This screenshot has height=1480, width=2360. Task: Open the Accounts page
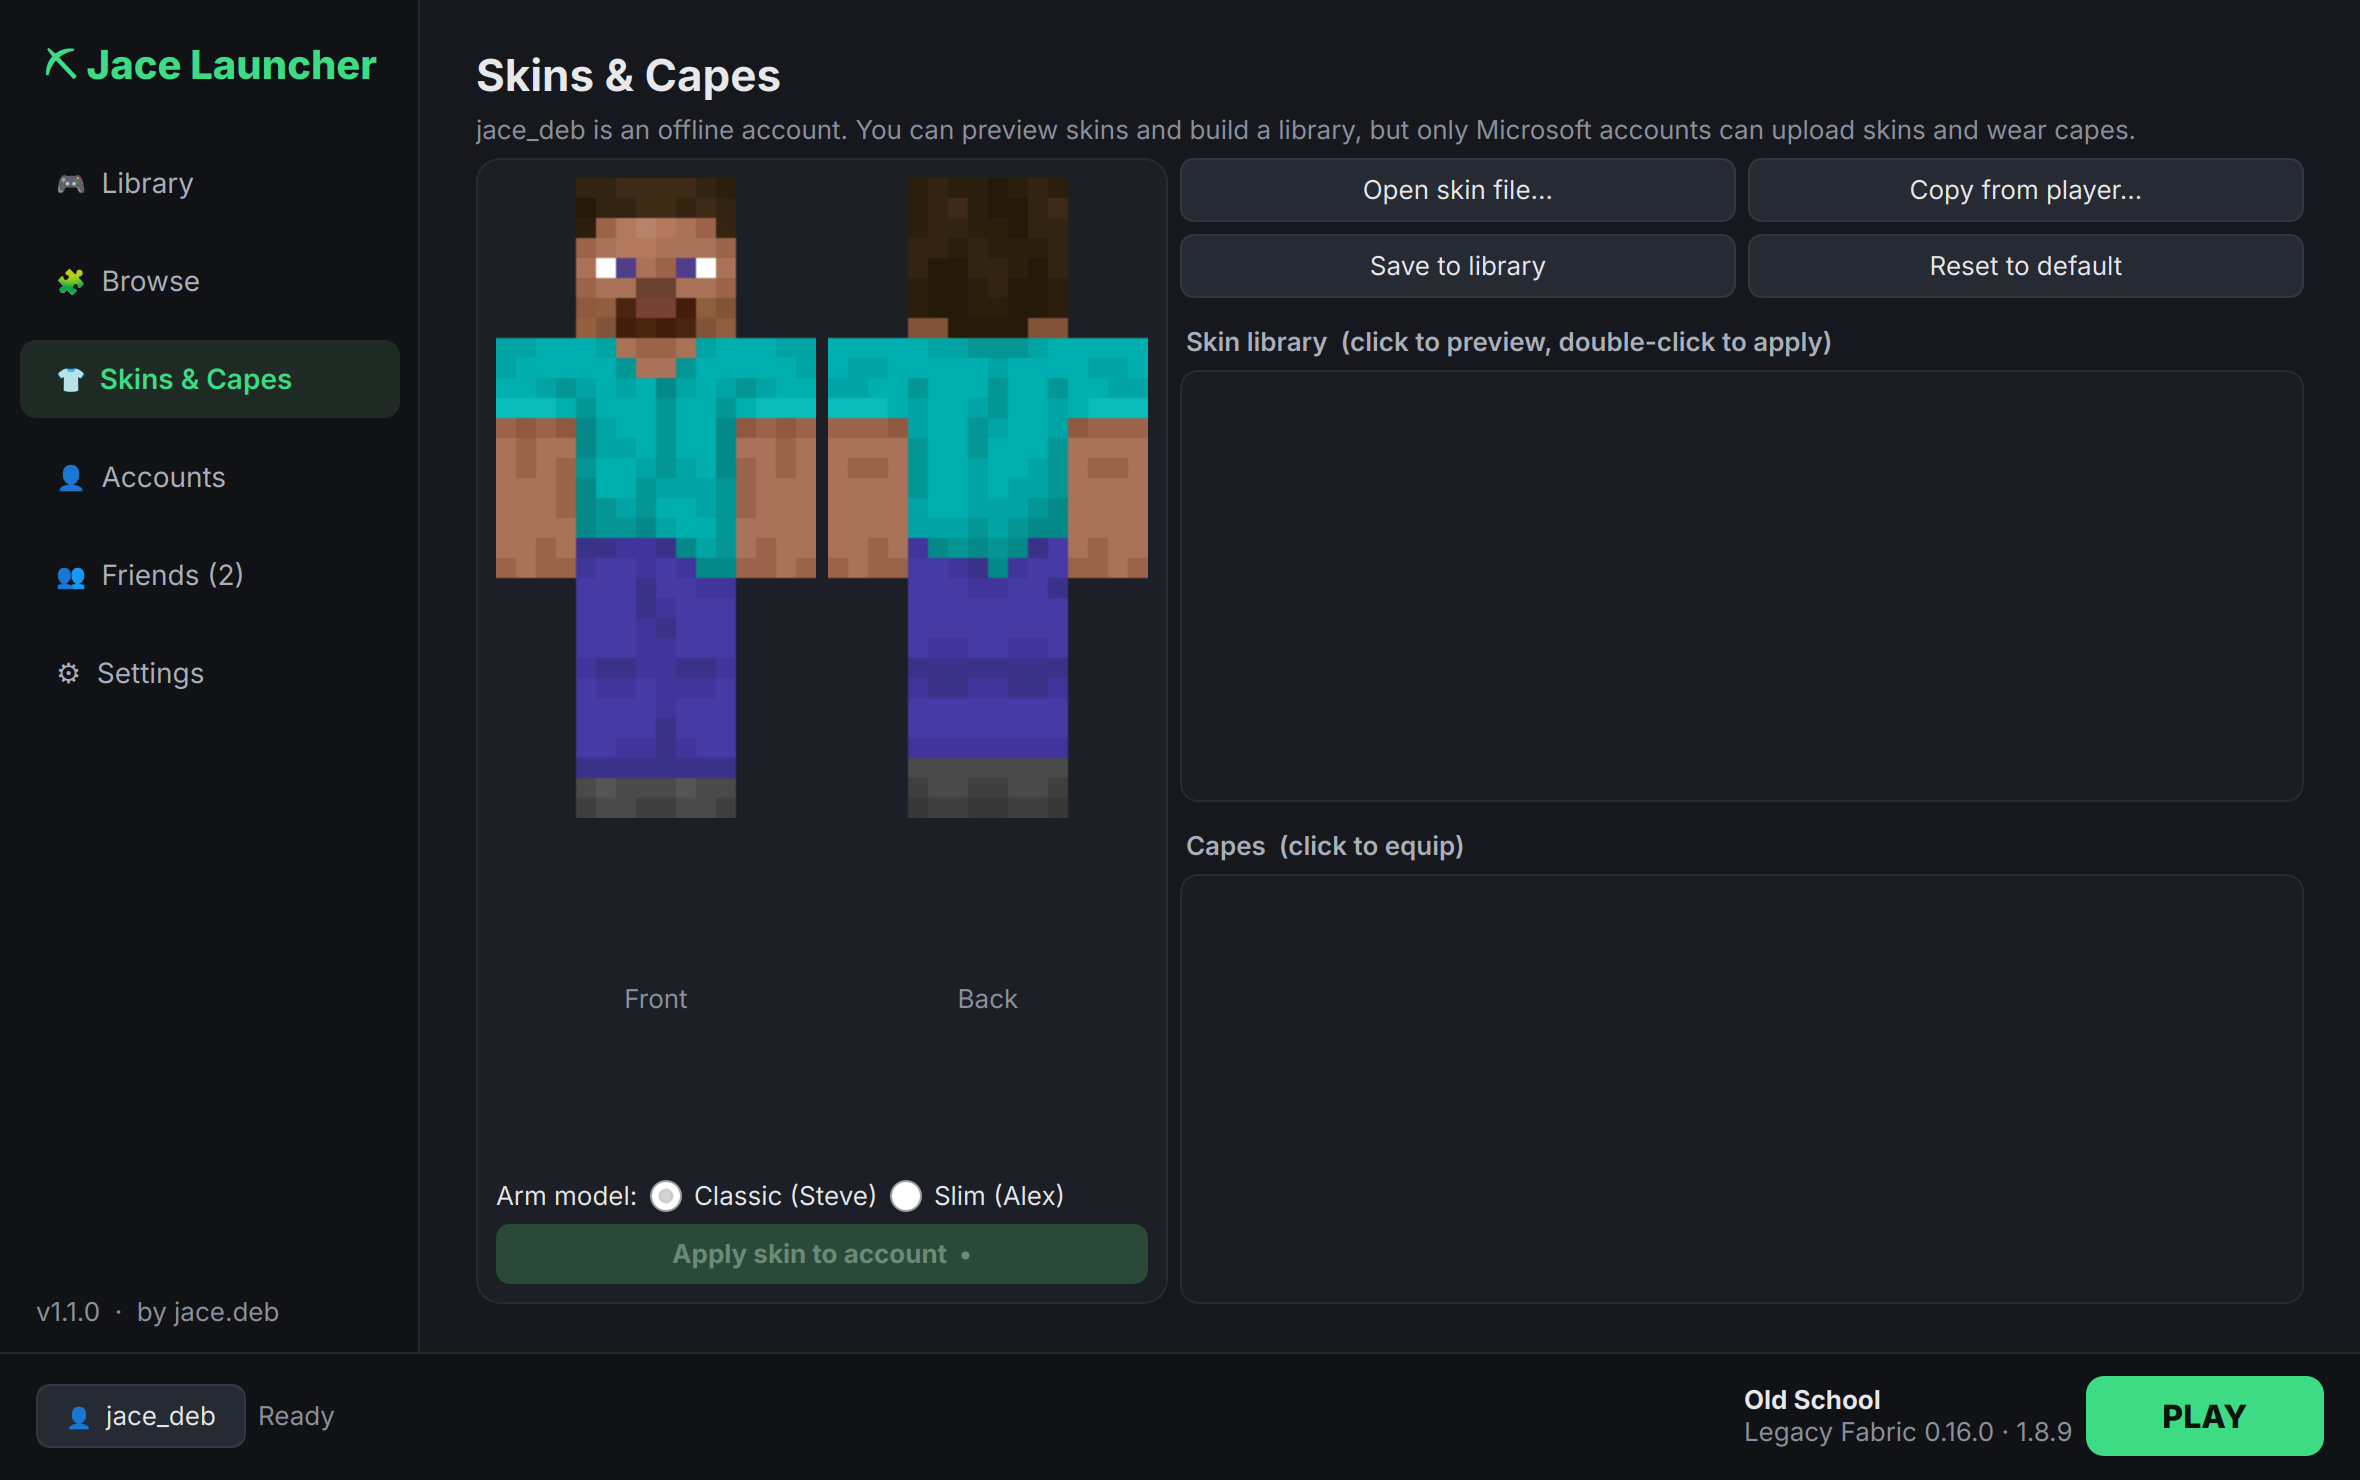click(210, 478)
